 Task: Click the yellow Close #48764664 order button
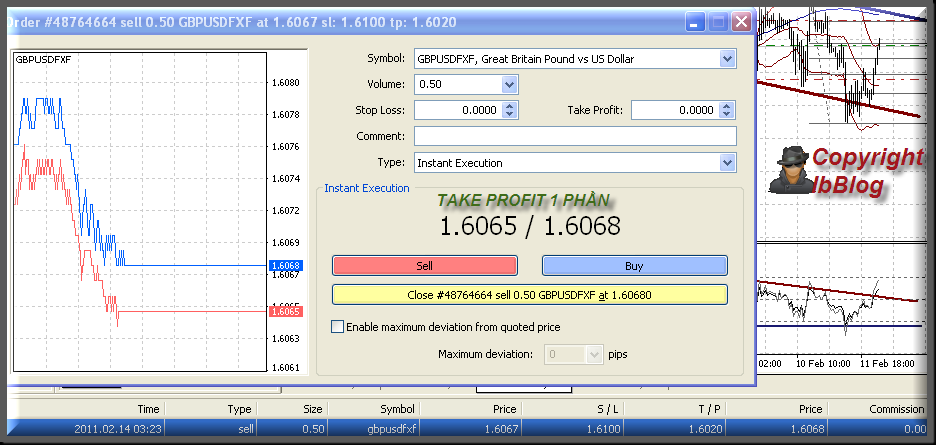pyautogui.click(x=529, y=294)
